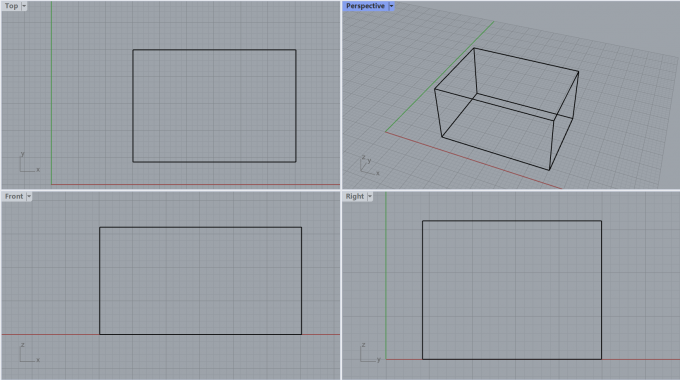
Task: Pick the box's top edge in Right viewport
Action: tap(512, 221)
